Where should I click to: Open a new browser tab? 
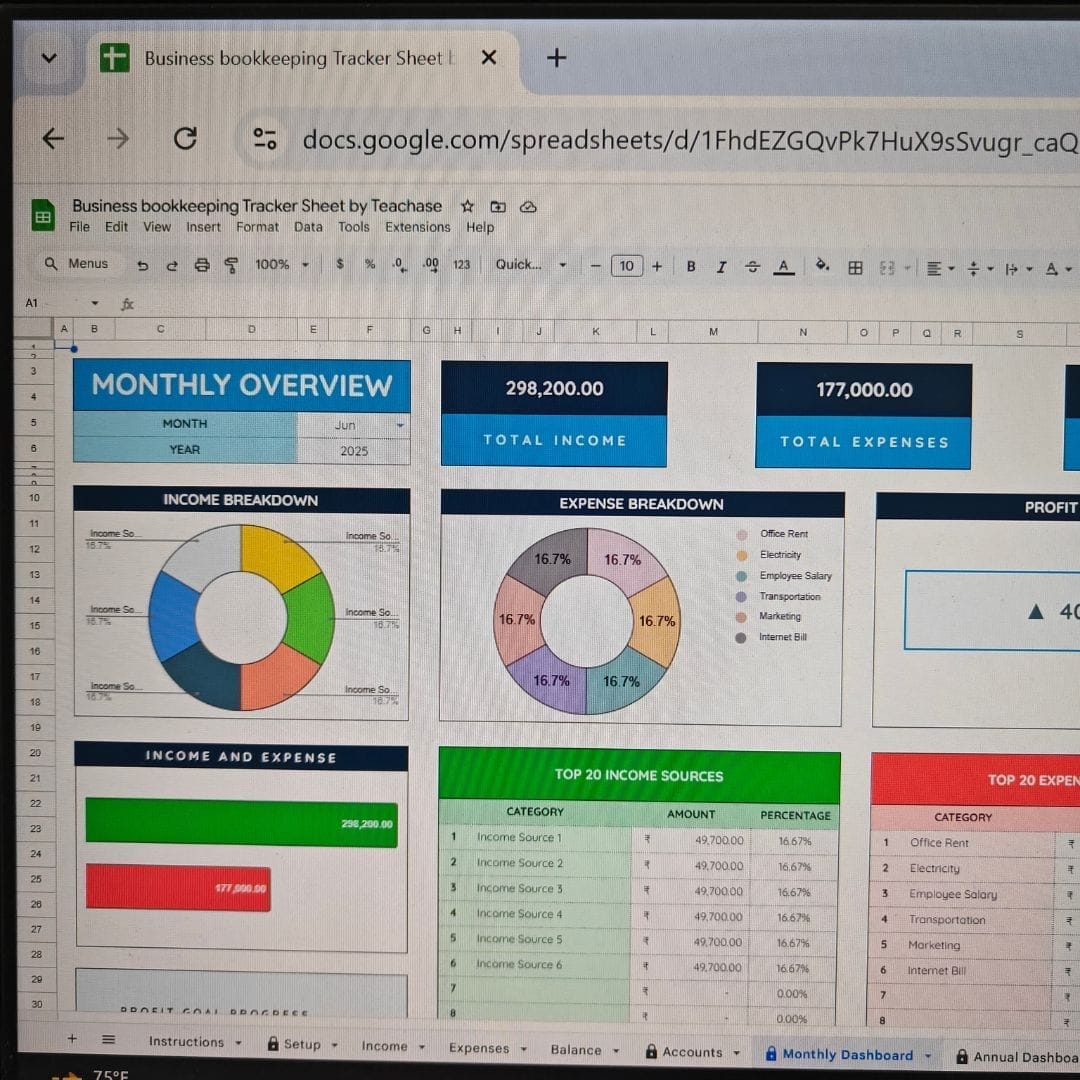click(x=557, y=57)
